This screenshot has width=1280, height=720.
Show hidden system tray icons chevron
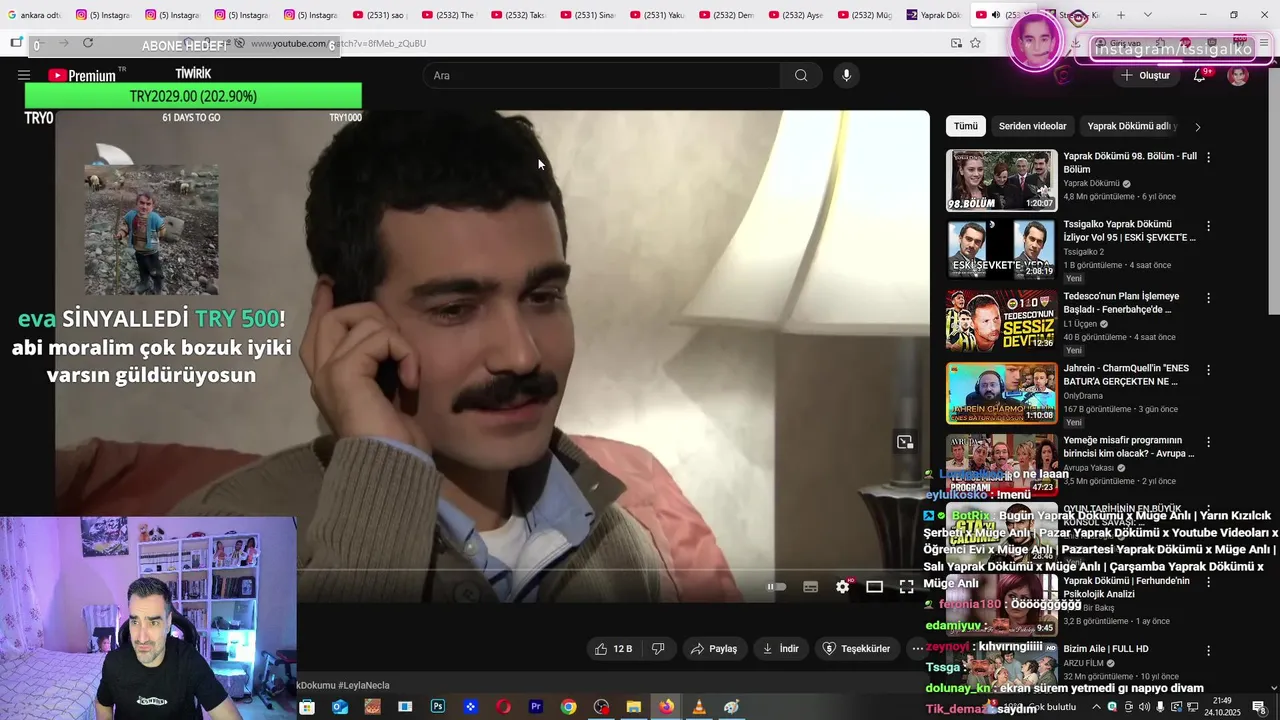(1095, 707)
